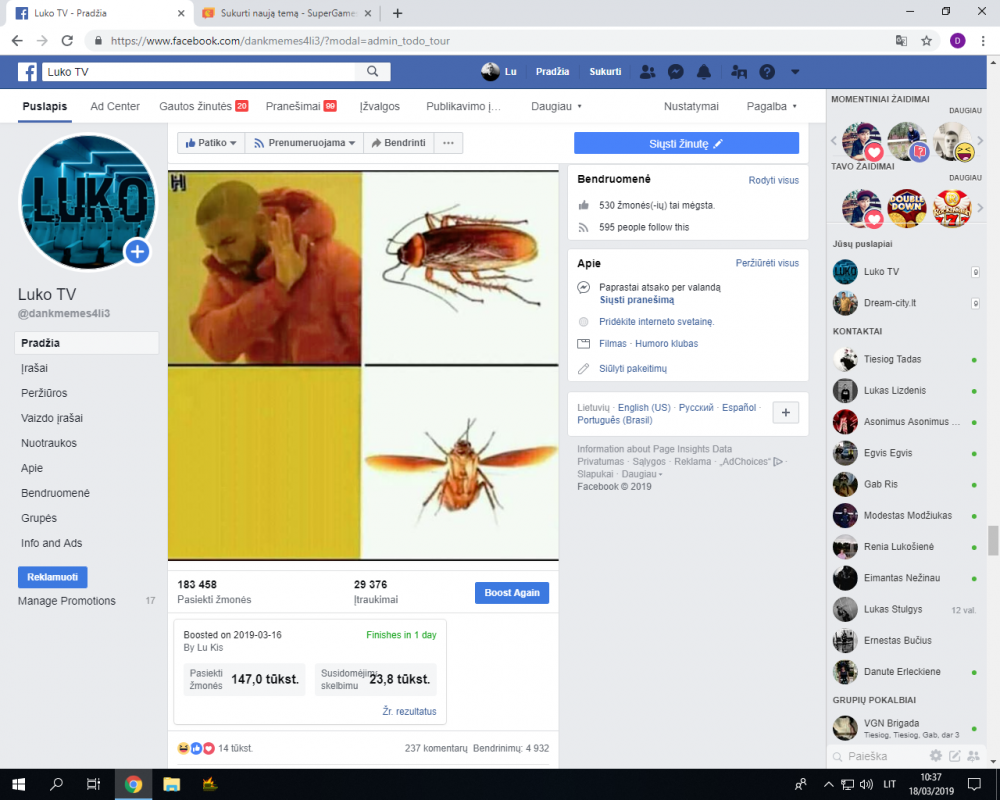The image size is (1000, 800).
Task: Bookmark this page with the star icon
Action: 927,41
